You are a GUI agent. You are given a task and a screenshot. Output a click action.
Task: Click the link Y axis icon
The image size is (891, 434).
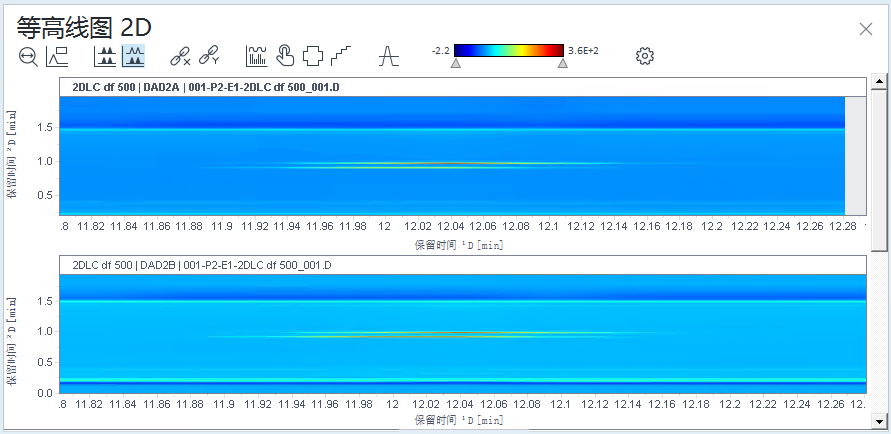click(209, 56)
